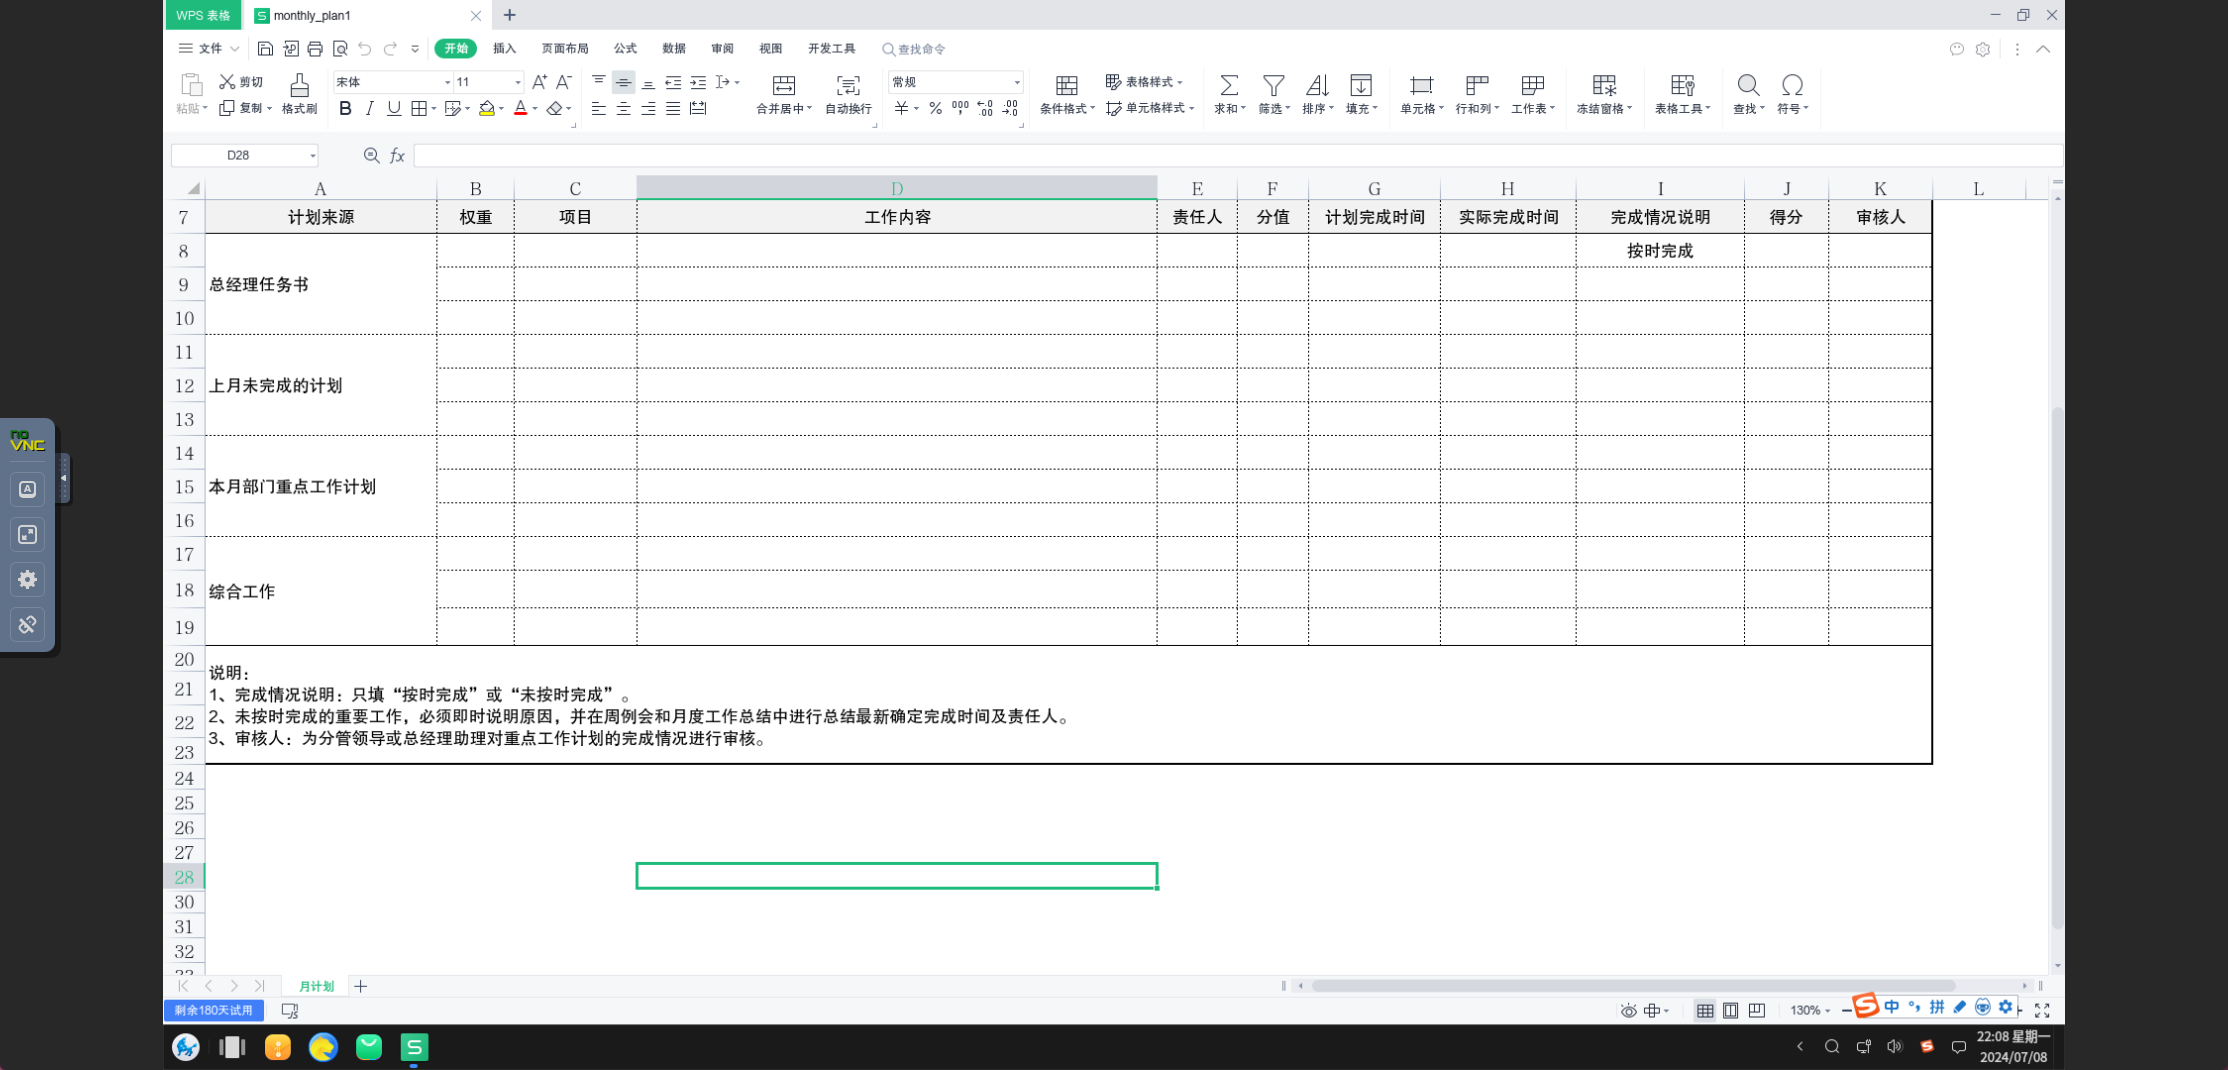Expand the Name Box dropdown for D28
The image size is (2228, 1070).
tap(312, 156)
